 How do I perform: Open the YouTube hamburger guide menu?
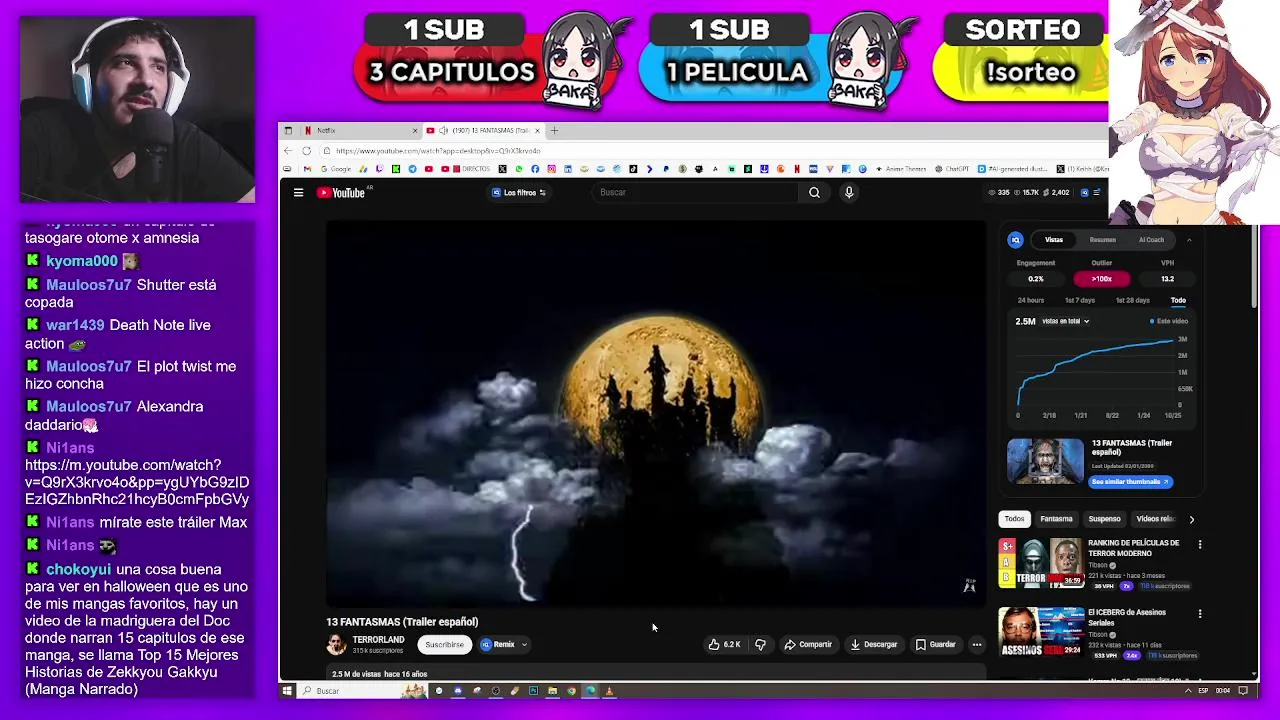click(x=298, y=193)
